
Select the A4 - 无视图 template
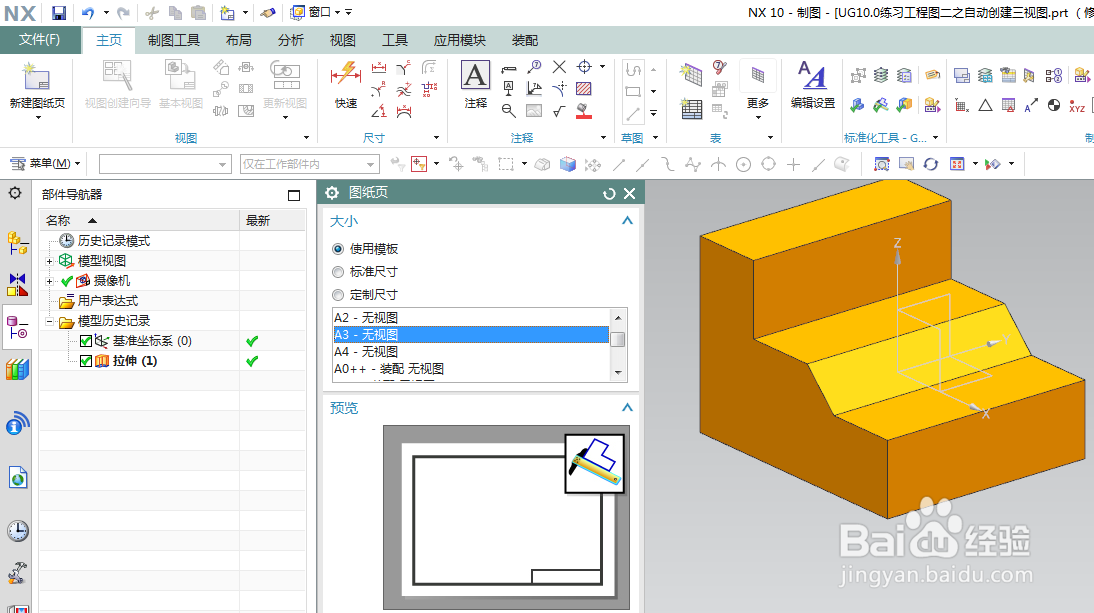coord(471,351)
